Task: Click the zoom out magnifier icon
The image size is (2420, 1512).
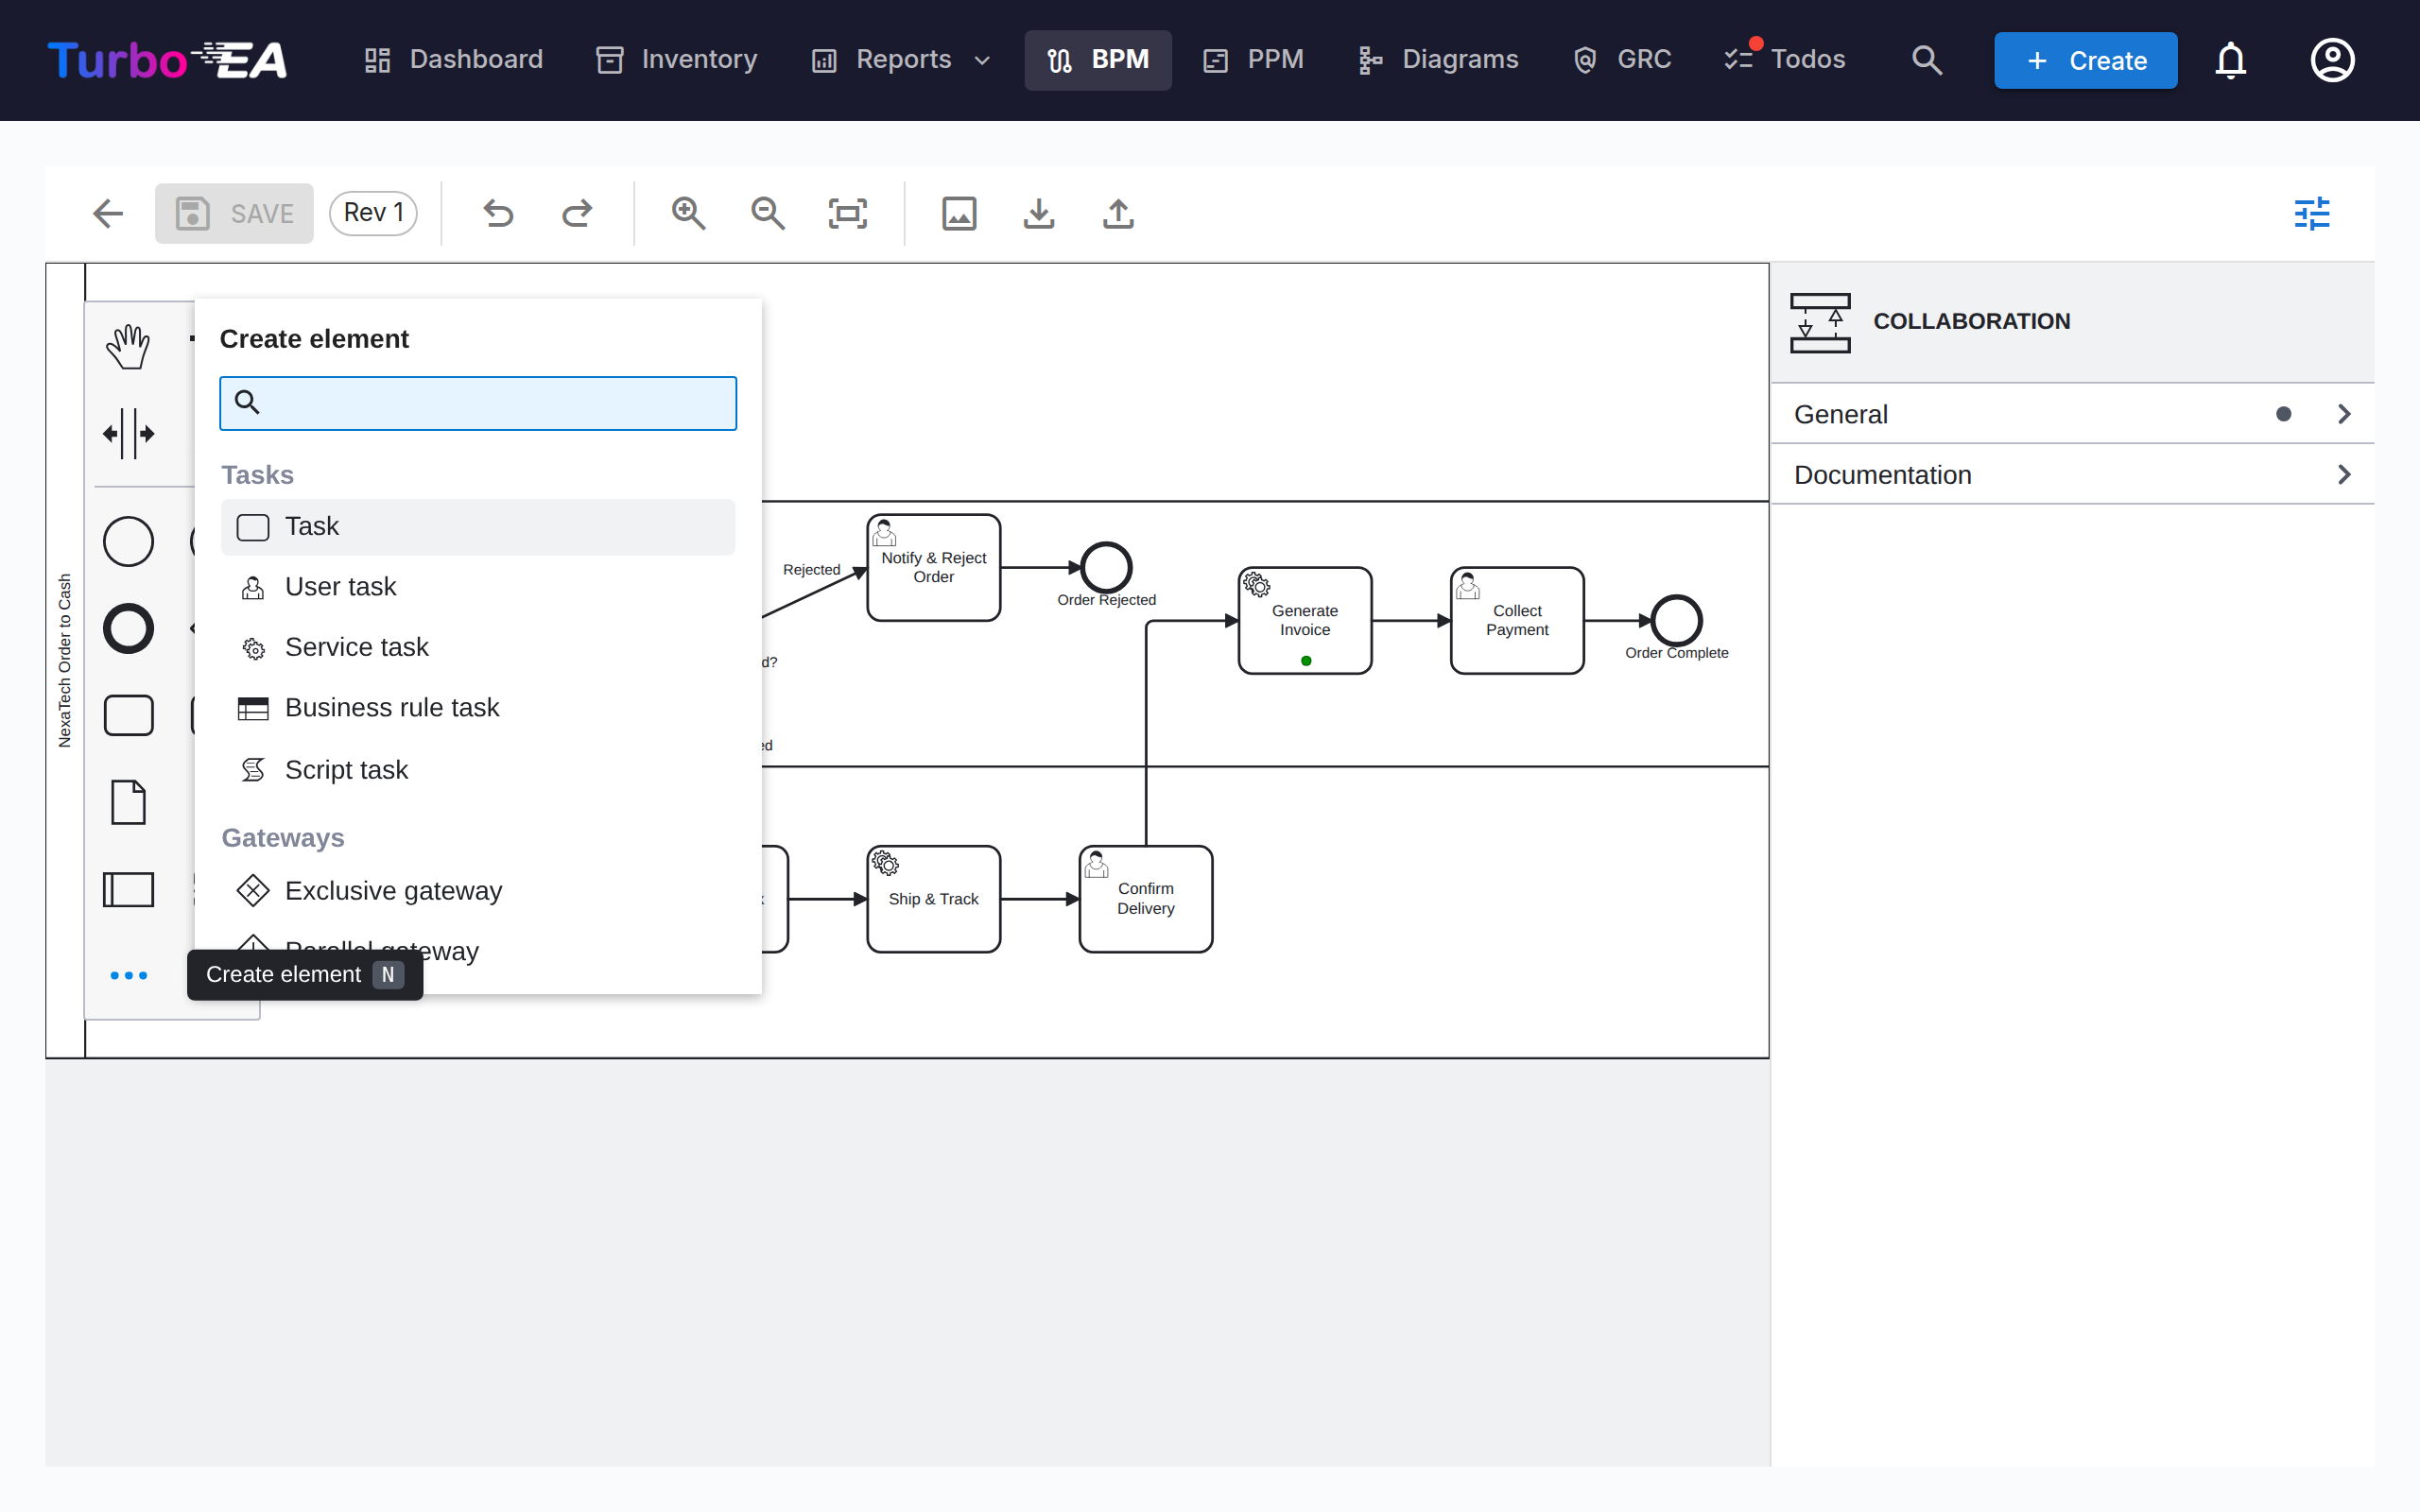Action: 767,214
